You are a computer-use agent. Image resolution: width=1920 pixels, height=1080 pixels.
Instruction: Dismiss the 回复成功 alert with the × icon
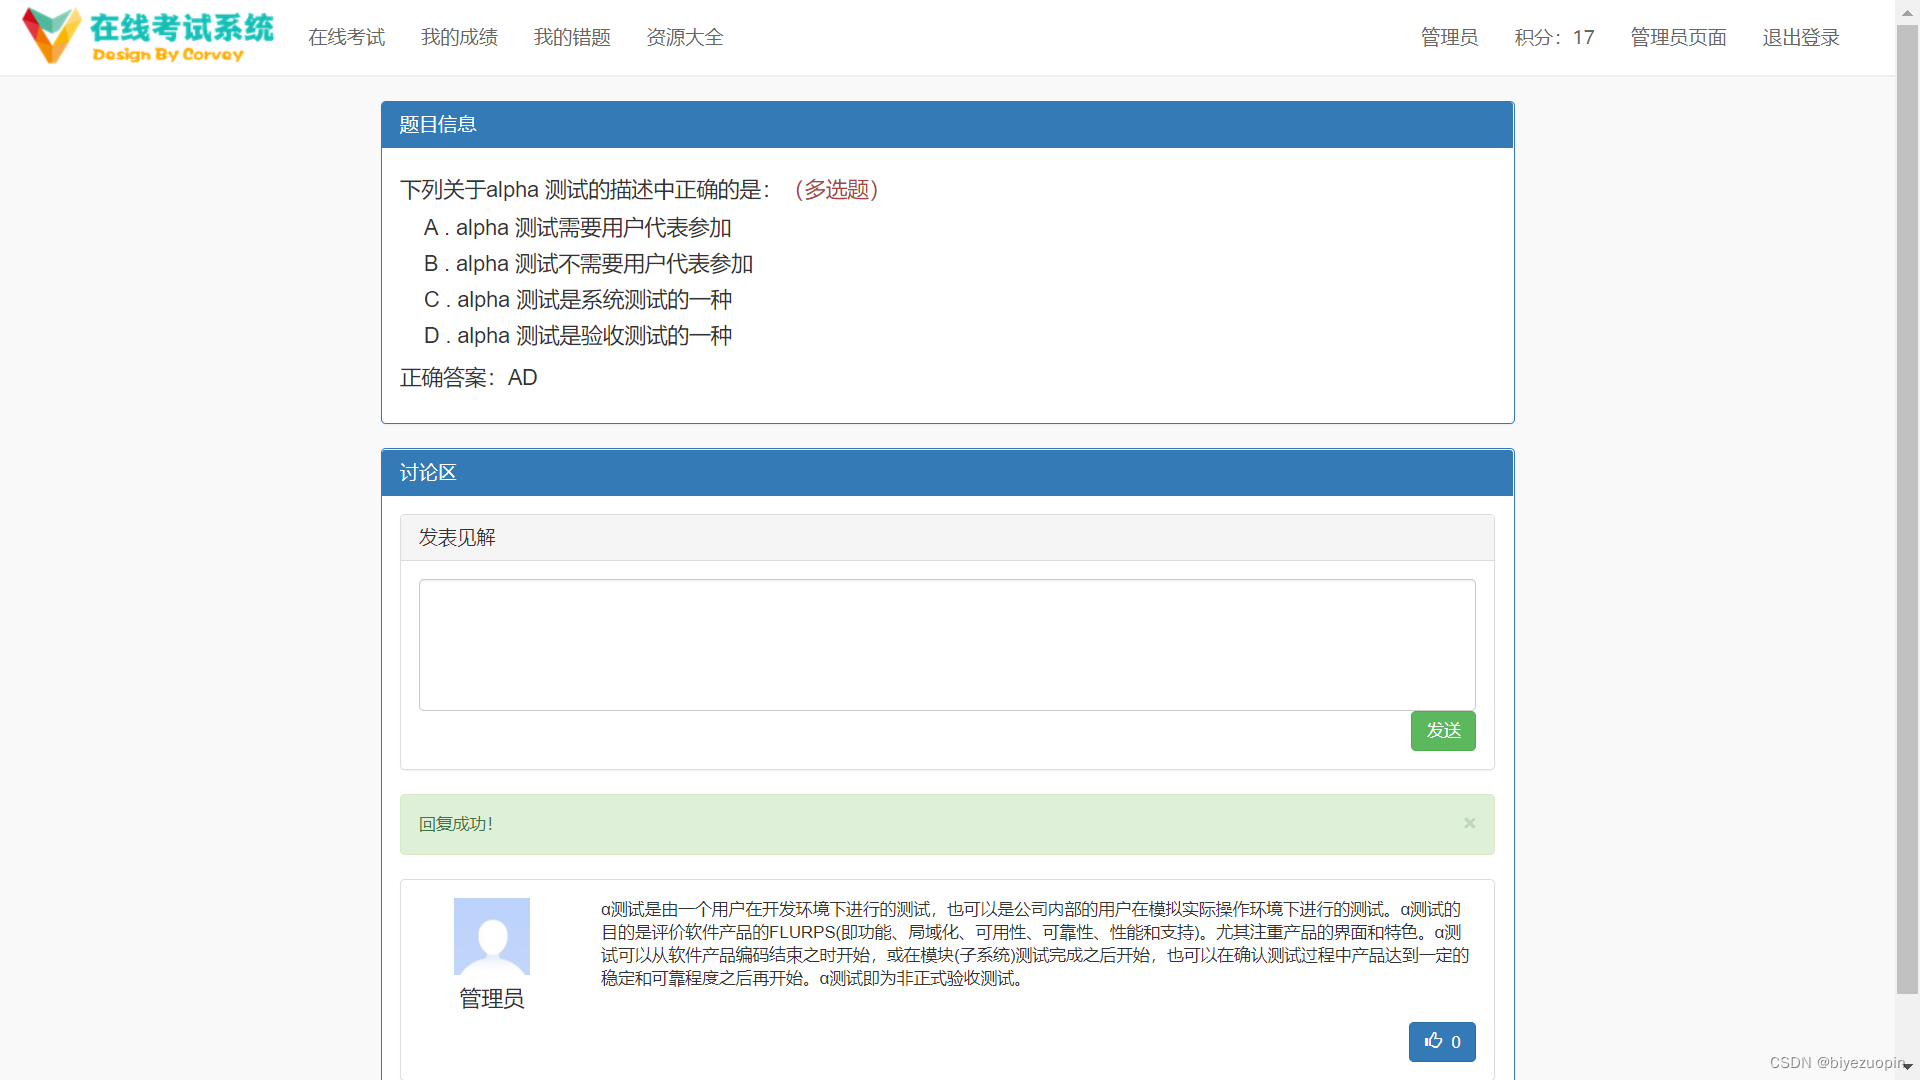(1468, 823)
